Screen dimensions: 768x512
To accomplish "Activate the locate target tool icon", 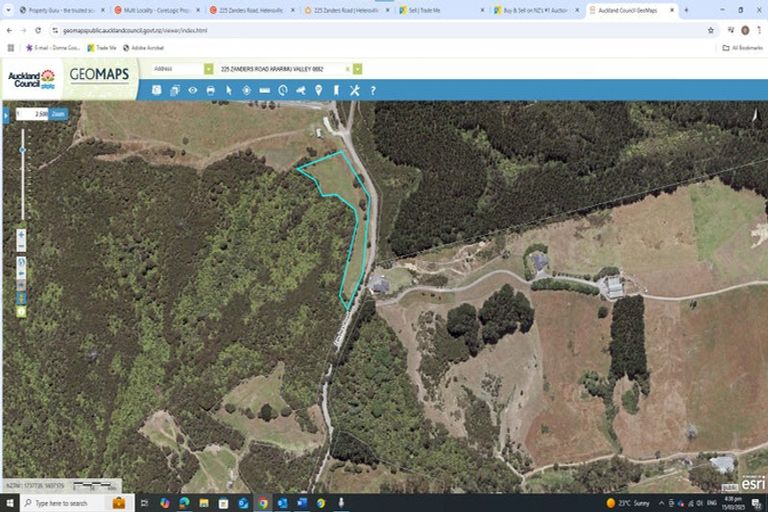I will [246, 90].
